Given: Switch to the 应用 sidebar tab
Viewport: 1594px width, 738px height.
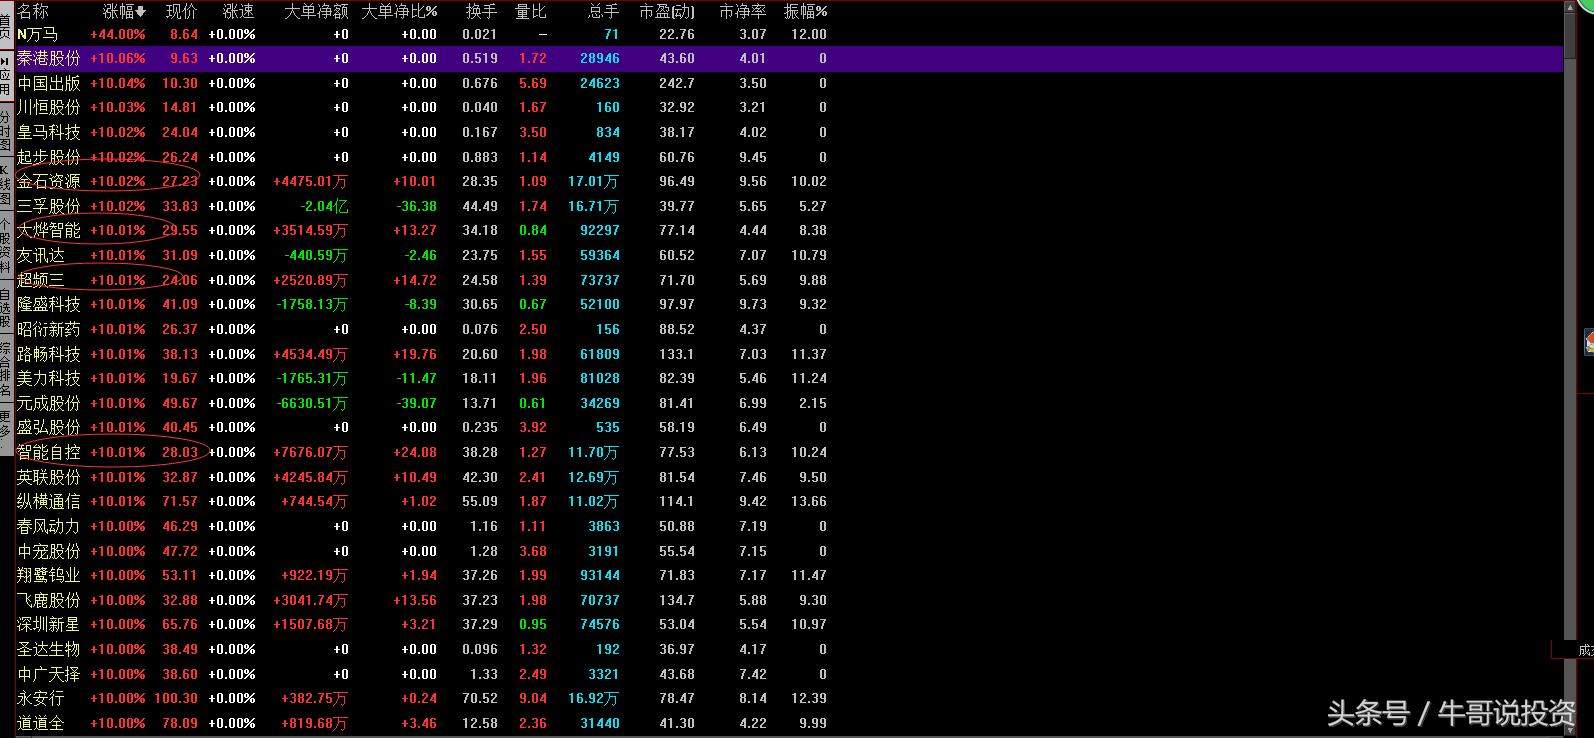Looking at the screenshot, I should pyautogui.click(x=5, y=76).
